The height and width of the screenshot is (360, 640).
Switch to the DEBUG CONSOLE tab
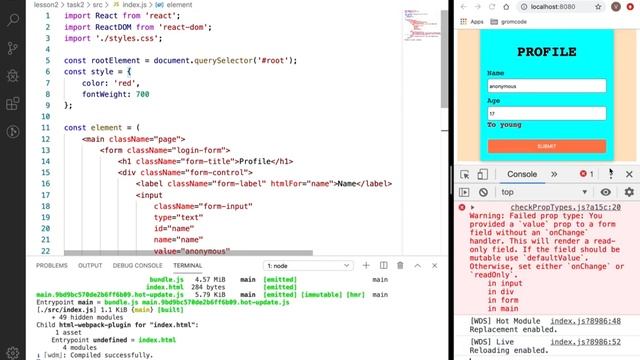tap(138, 265)
